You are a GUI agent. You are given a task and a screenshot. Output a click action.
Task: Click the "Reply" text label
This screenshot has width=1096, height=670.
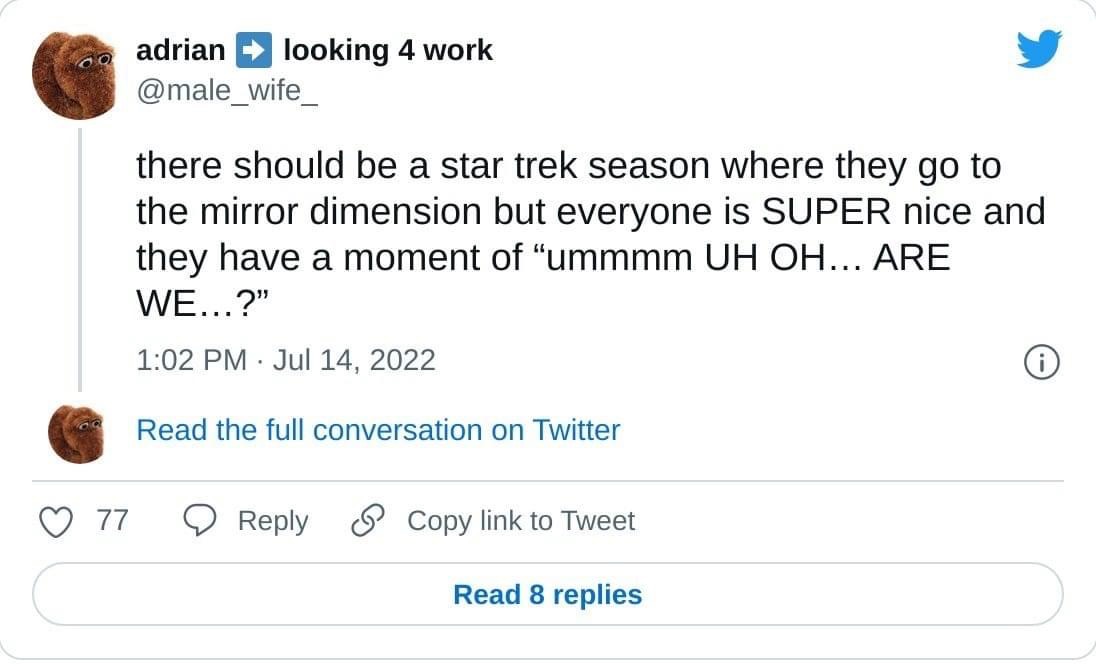pos(272,521)
